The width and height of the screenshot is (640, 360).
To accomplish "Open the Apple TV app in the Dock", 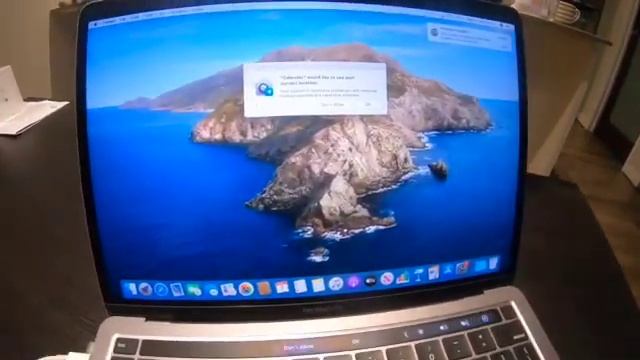I will click(370, 281).
